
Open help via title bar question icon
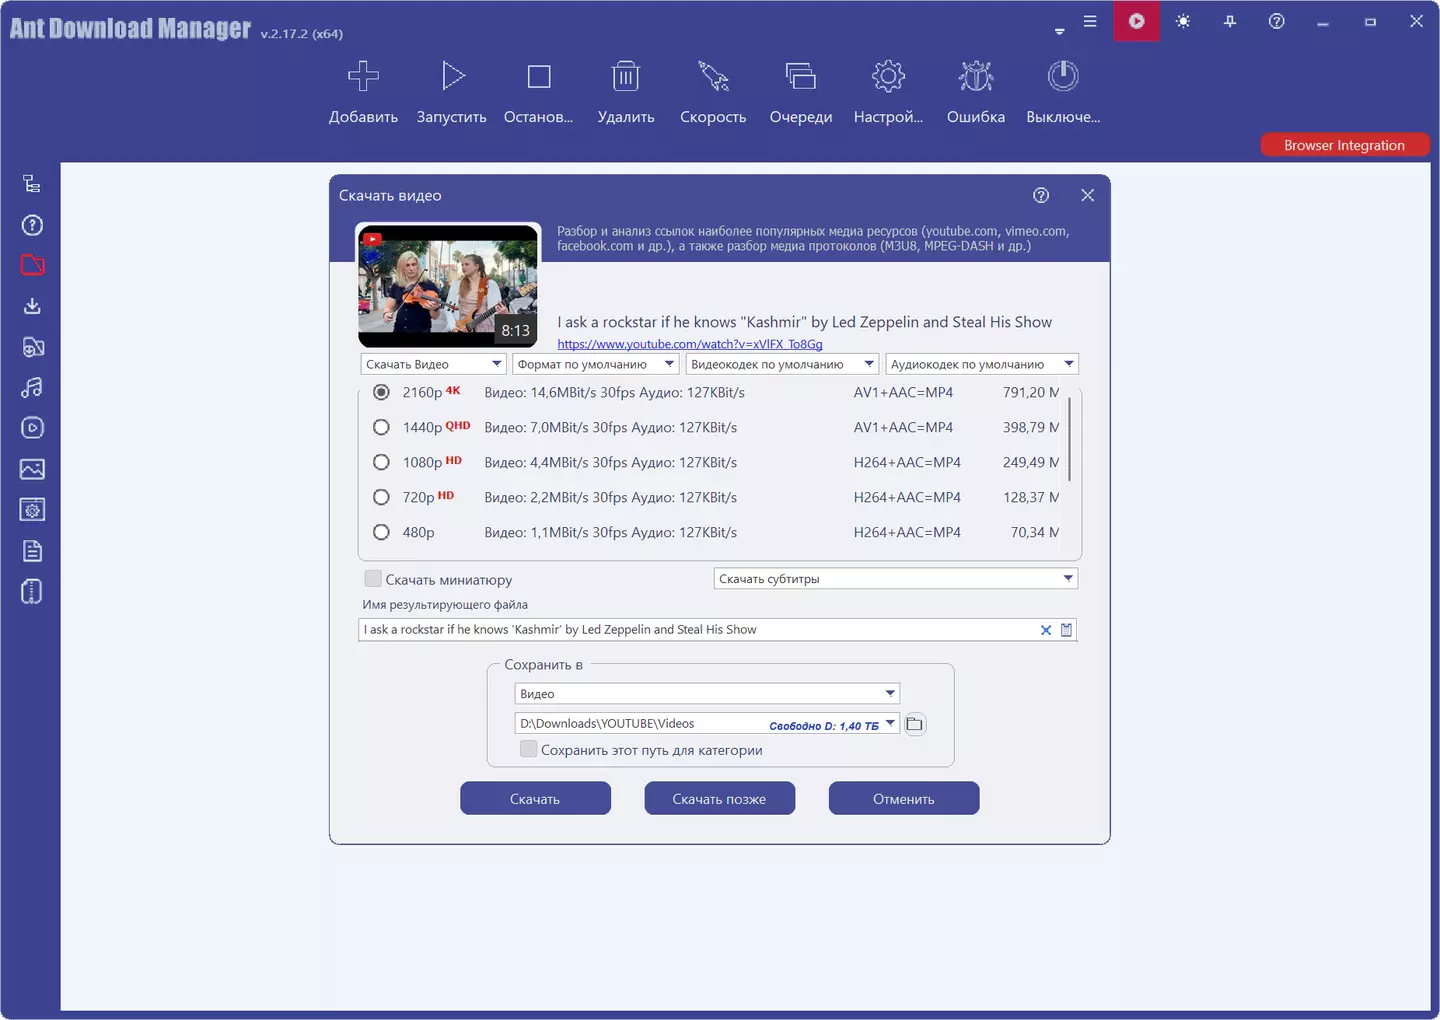[x=1277, y=21]
